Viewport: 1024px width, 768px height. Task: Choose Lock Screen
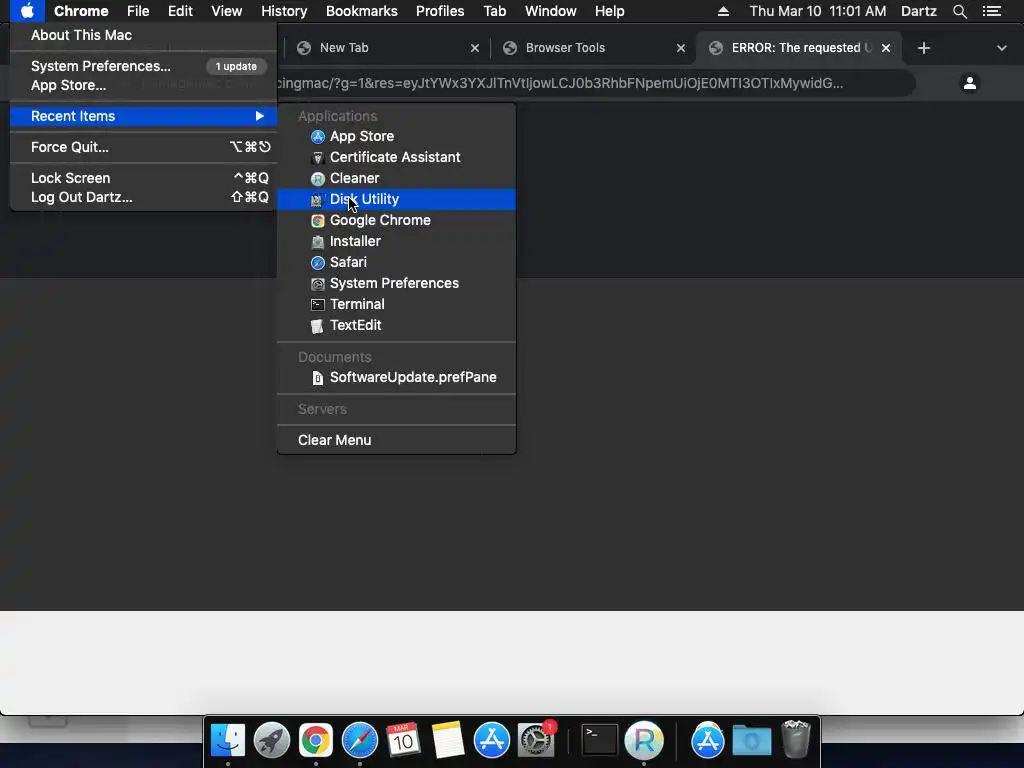tap(144, 178)
